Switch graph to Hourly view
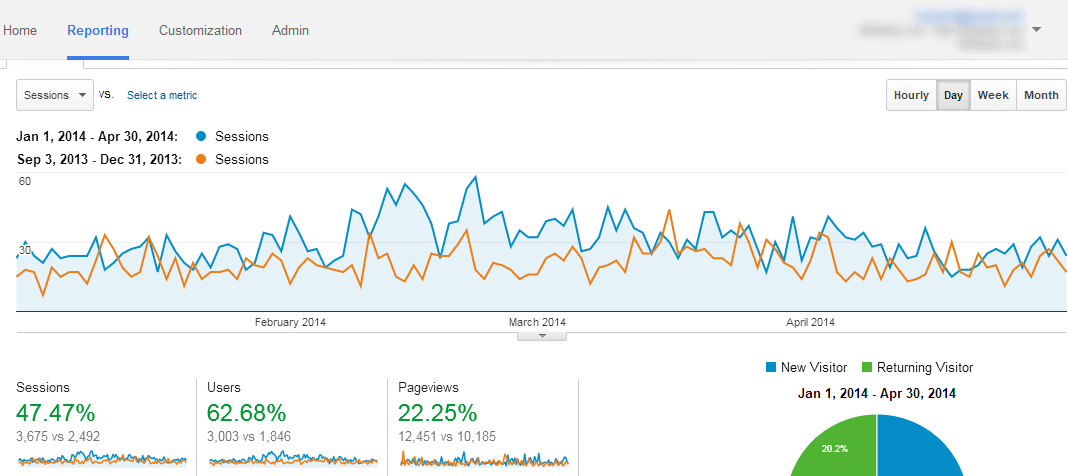 coord(911,95)
